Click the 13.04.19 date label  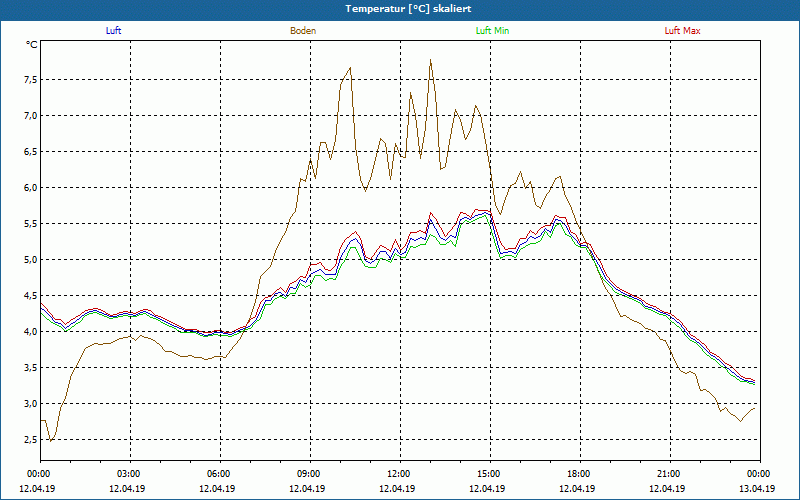[757, 489]
